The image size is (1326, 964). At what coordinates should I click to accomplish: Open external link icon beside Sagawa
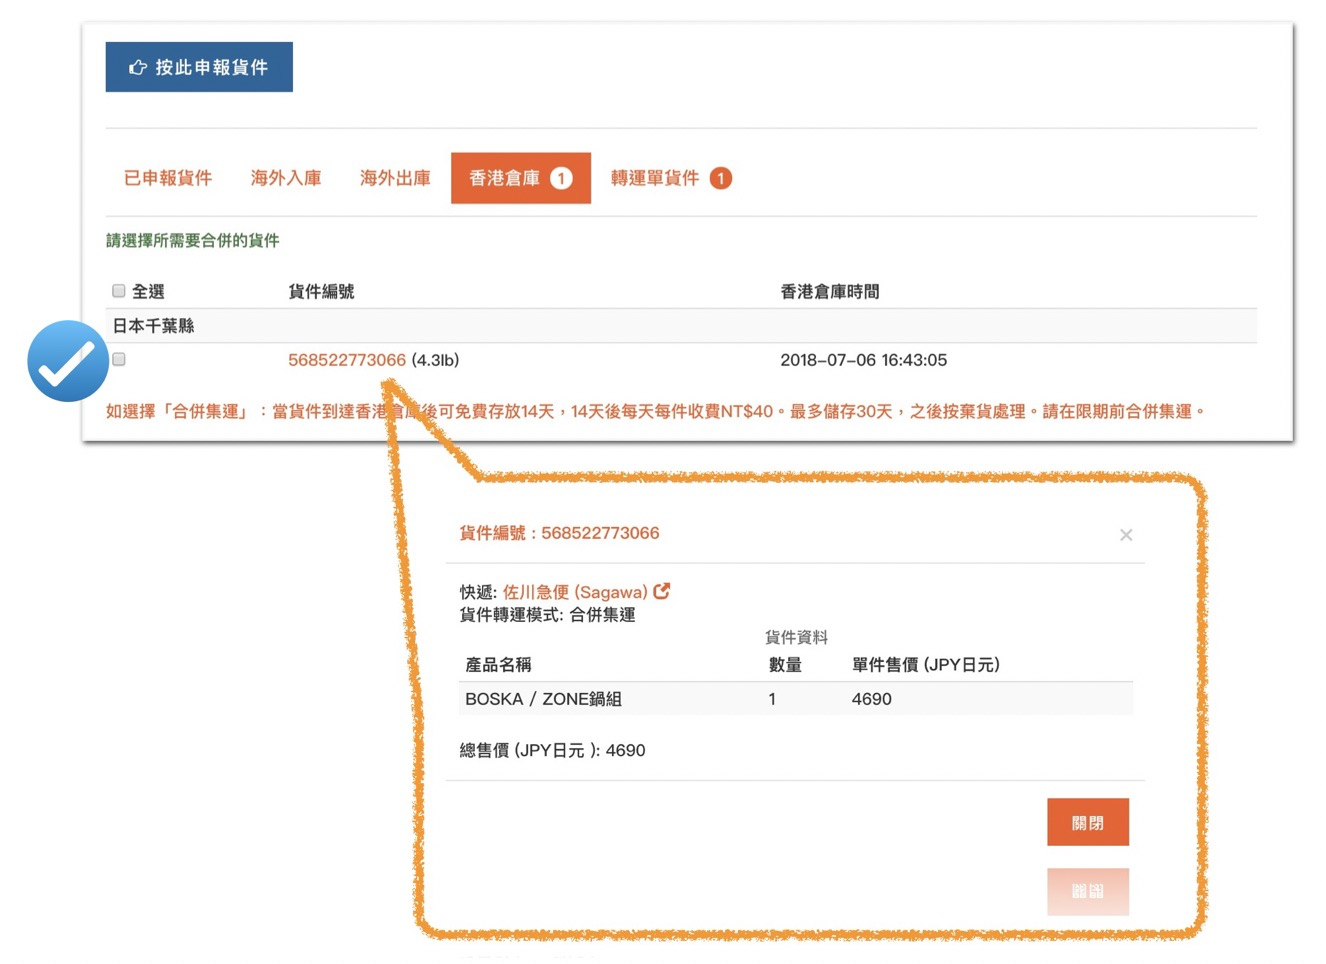[662, 591]
